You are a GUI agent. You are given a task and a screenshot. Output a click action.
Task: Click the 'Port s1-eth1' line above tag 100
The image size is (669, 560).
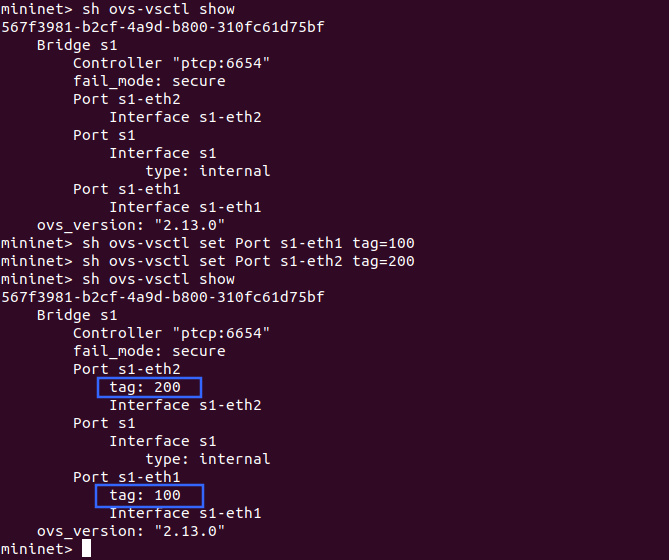(127, 477)
